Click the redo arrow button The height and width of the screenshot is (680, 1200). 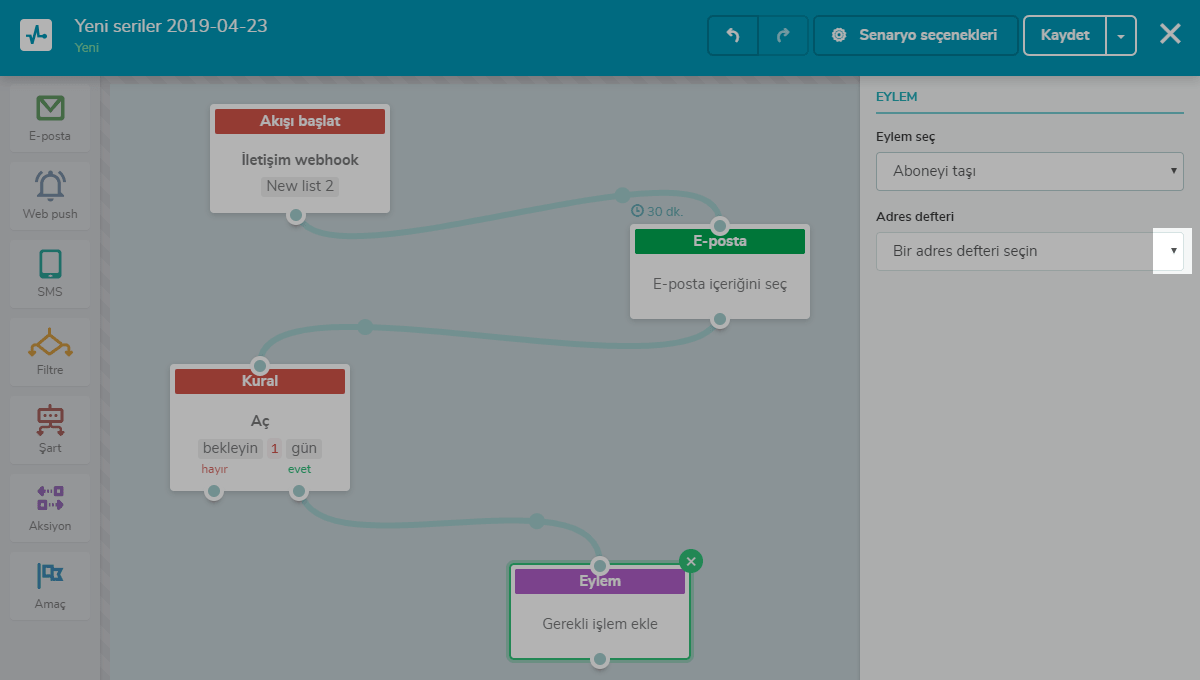(783, 35)
